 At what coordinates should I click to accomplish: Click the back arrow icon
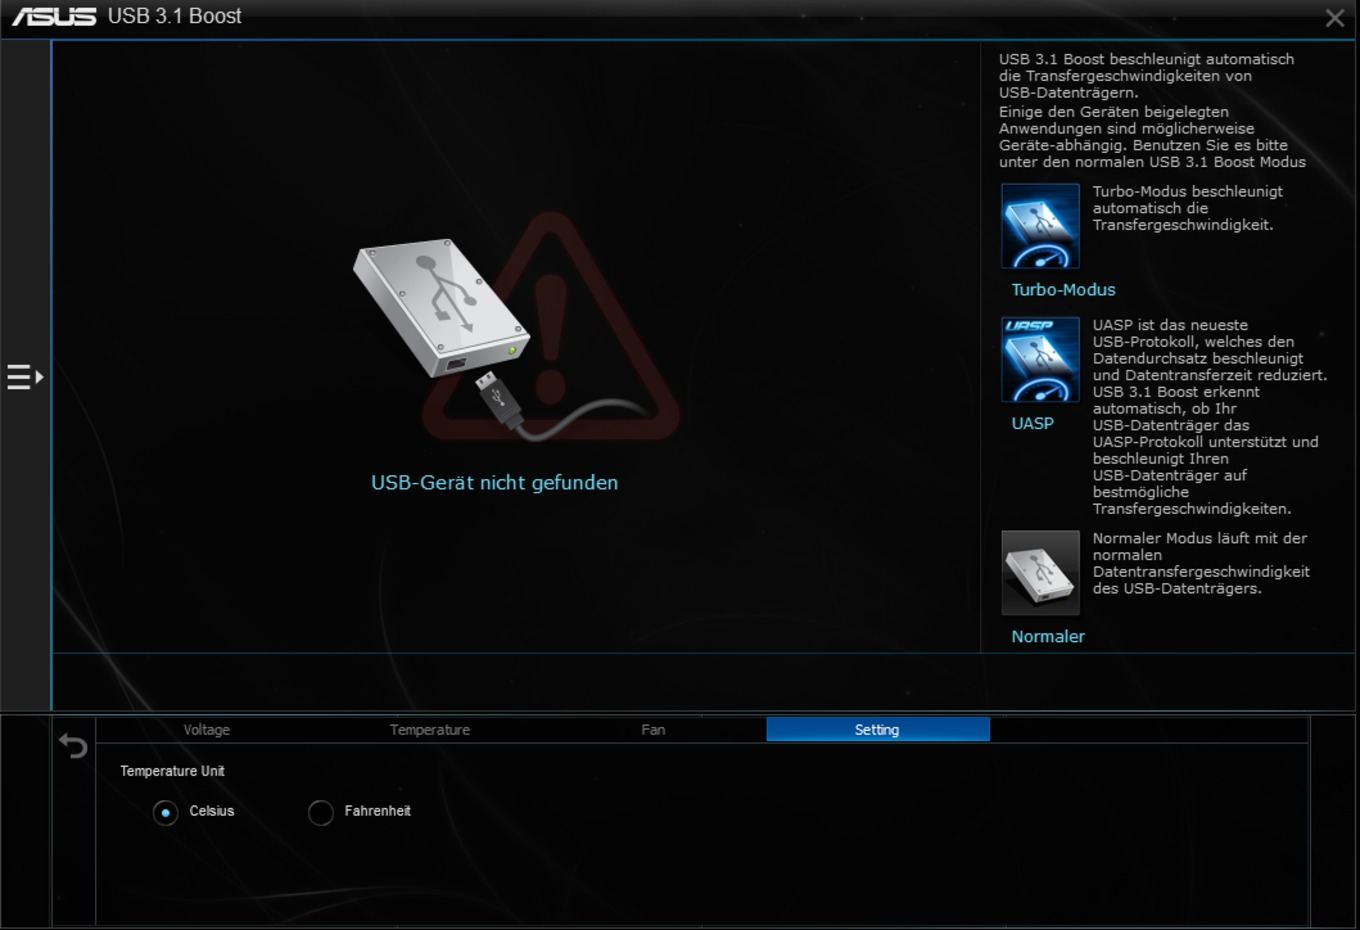73,746
